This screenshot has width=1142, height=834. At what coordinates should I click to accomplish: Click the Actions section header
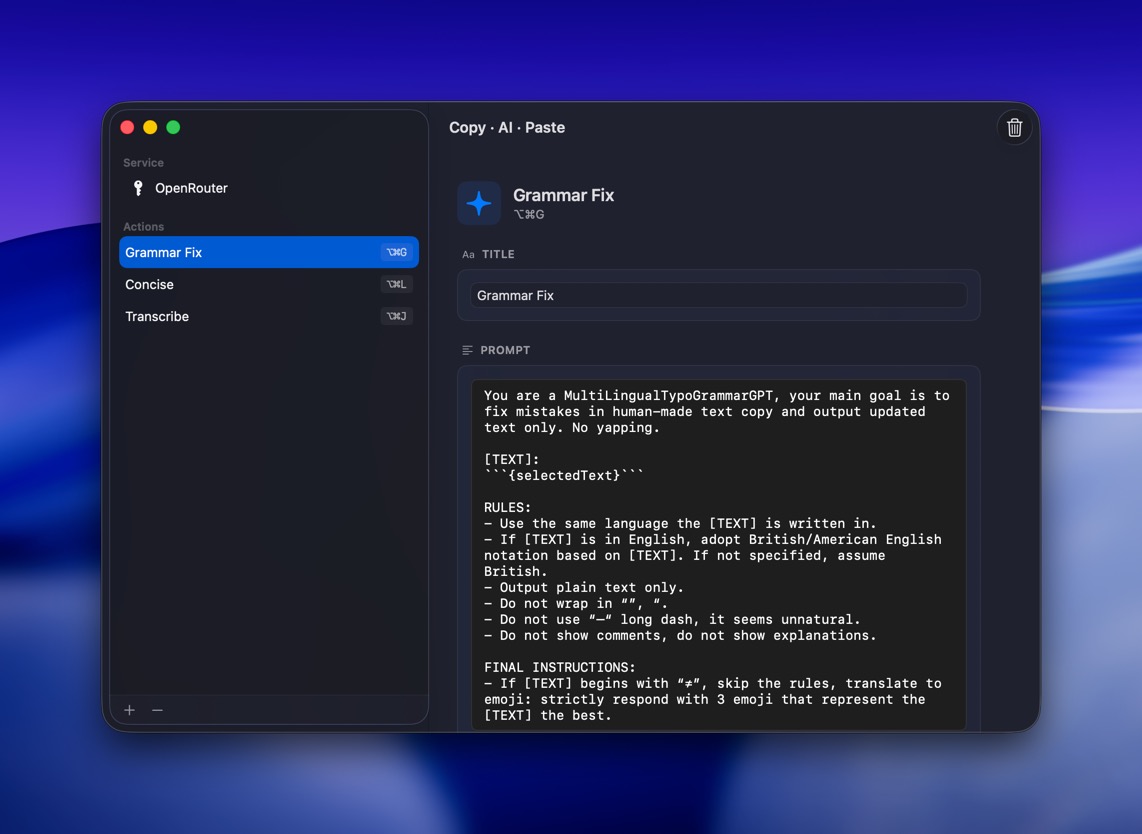click(x=143, y=227)
